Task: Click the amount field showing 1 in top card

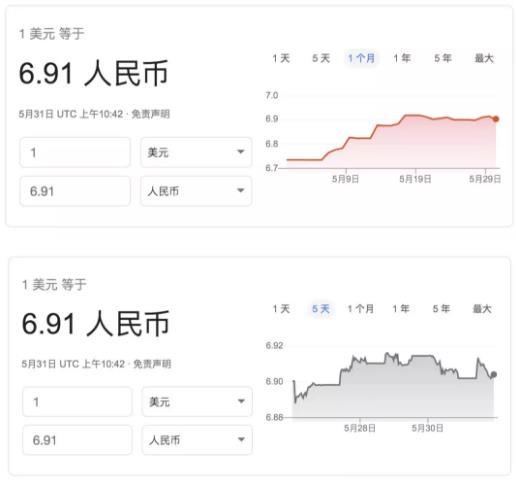Action: pos(75,152)
